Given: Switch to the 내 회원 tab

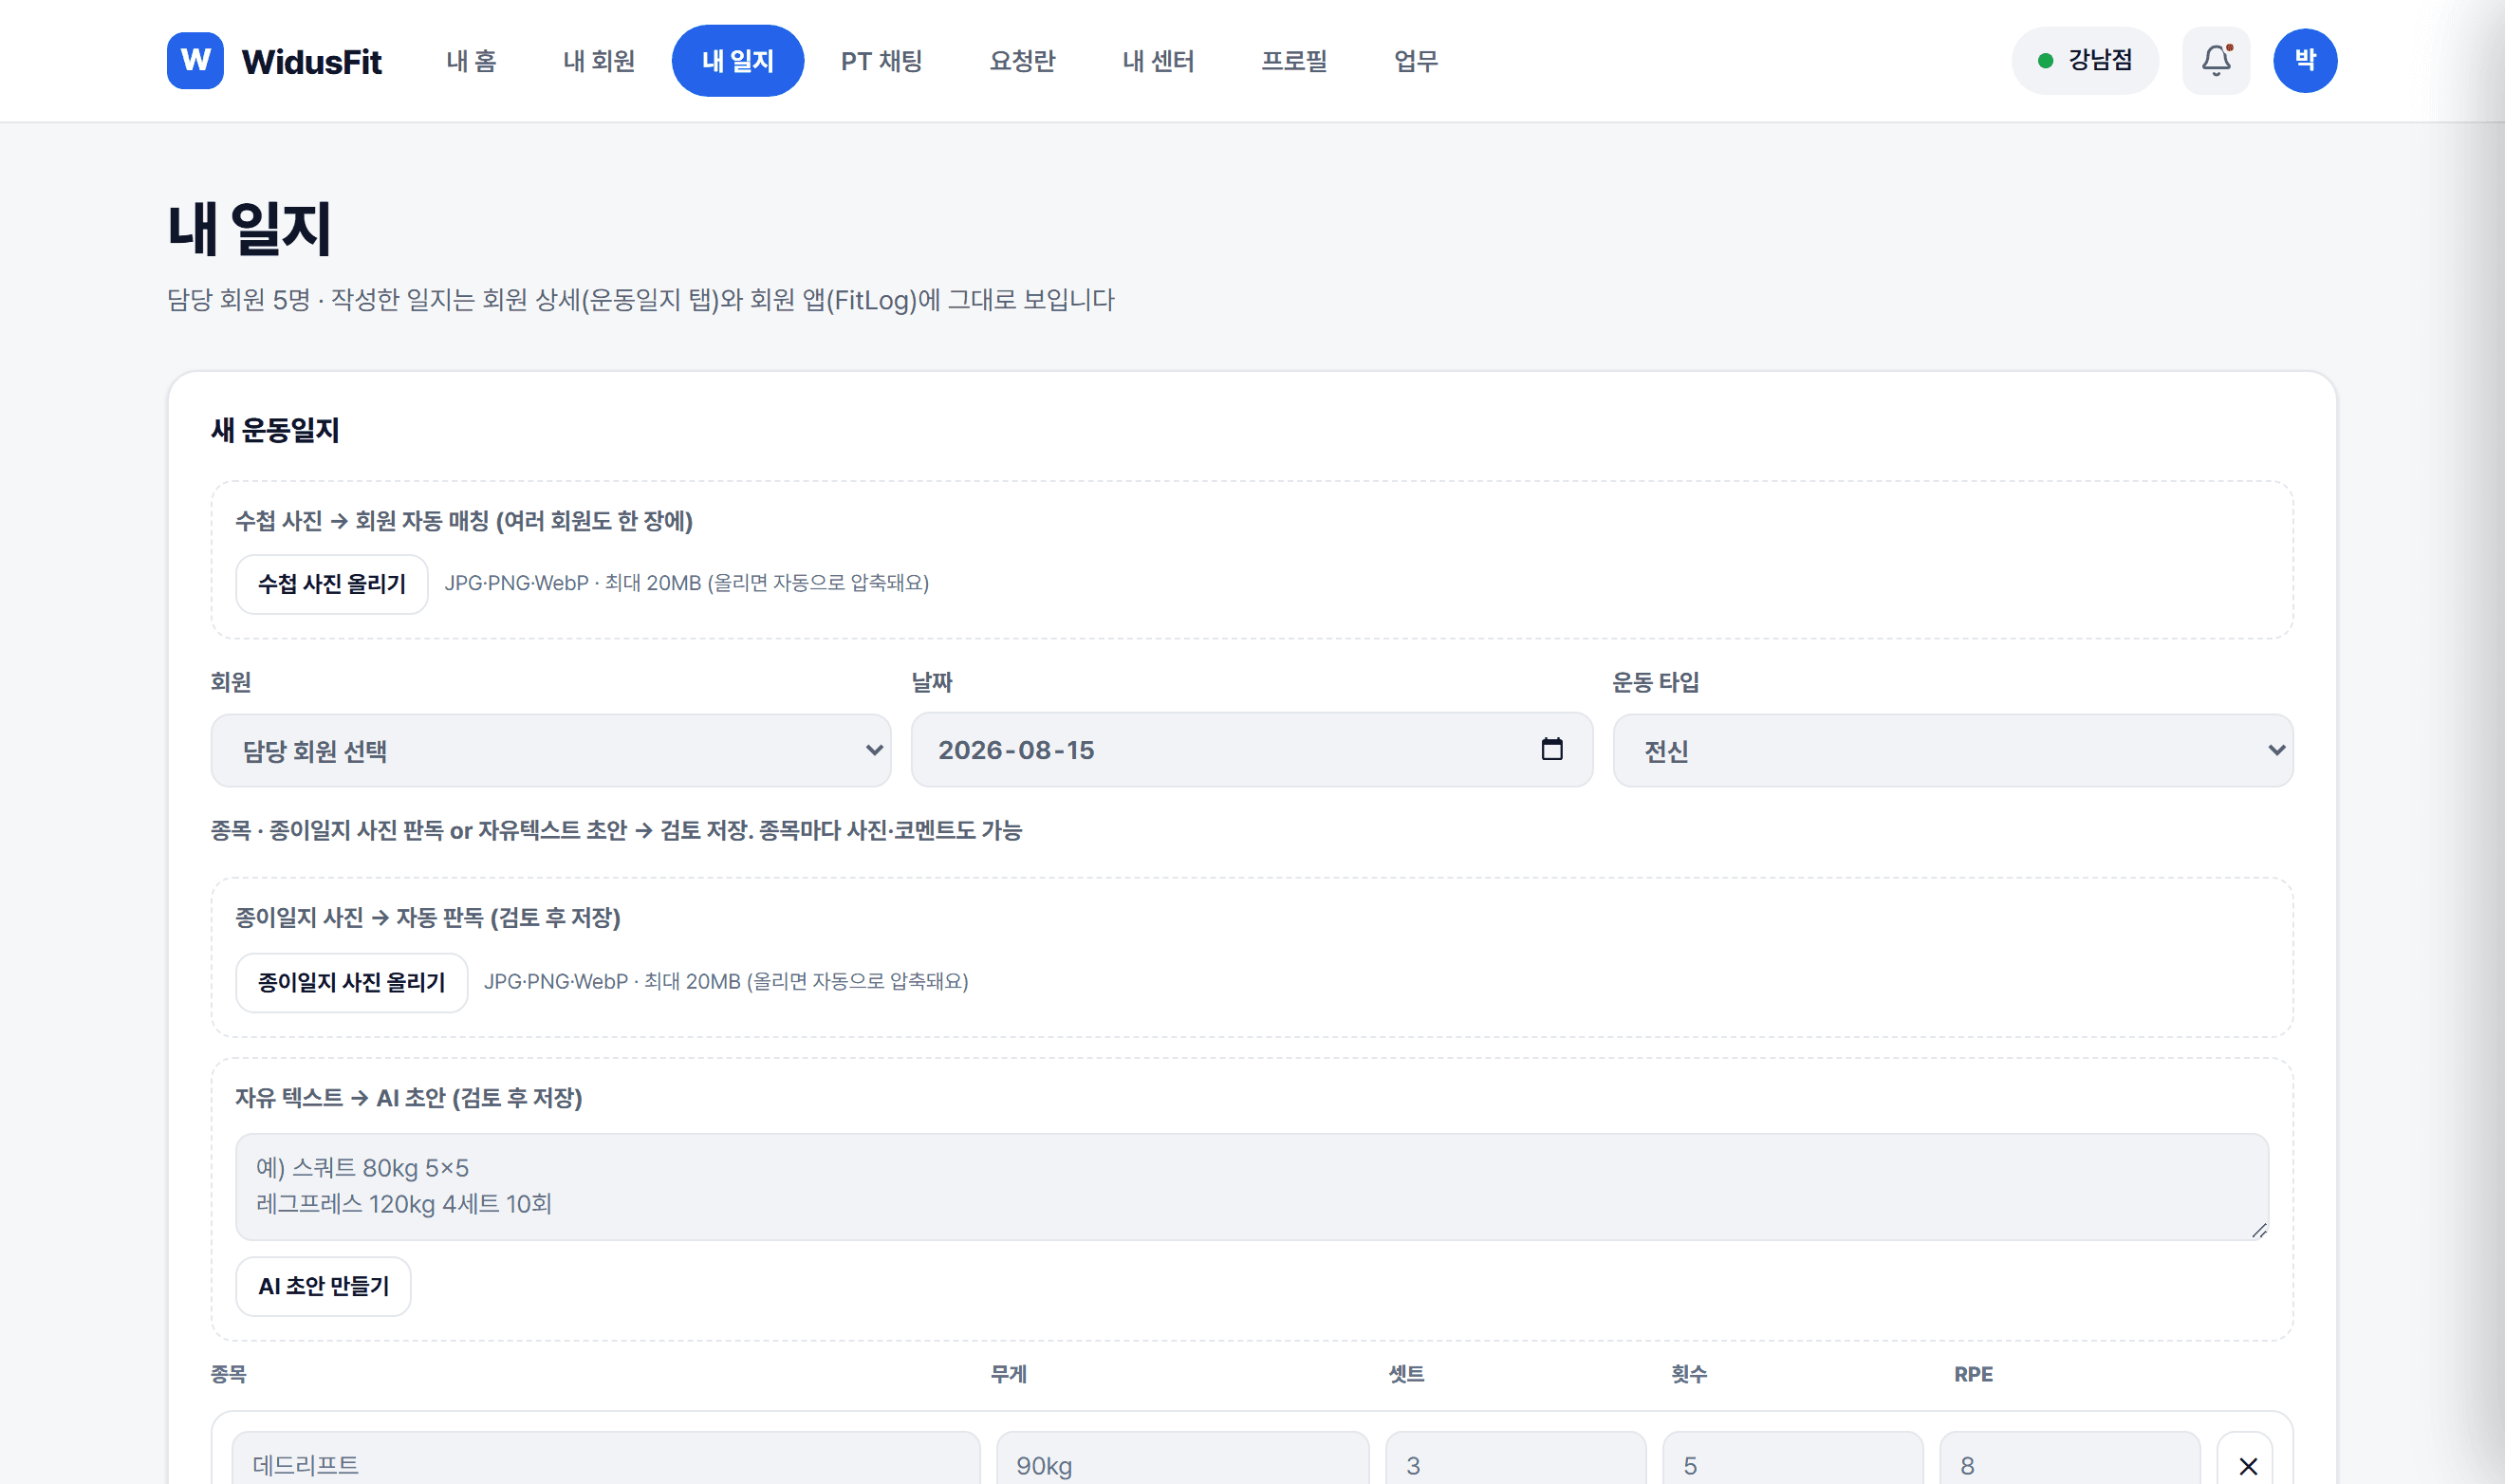Looking at the screenshot, I should [x=599, y=61].
